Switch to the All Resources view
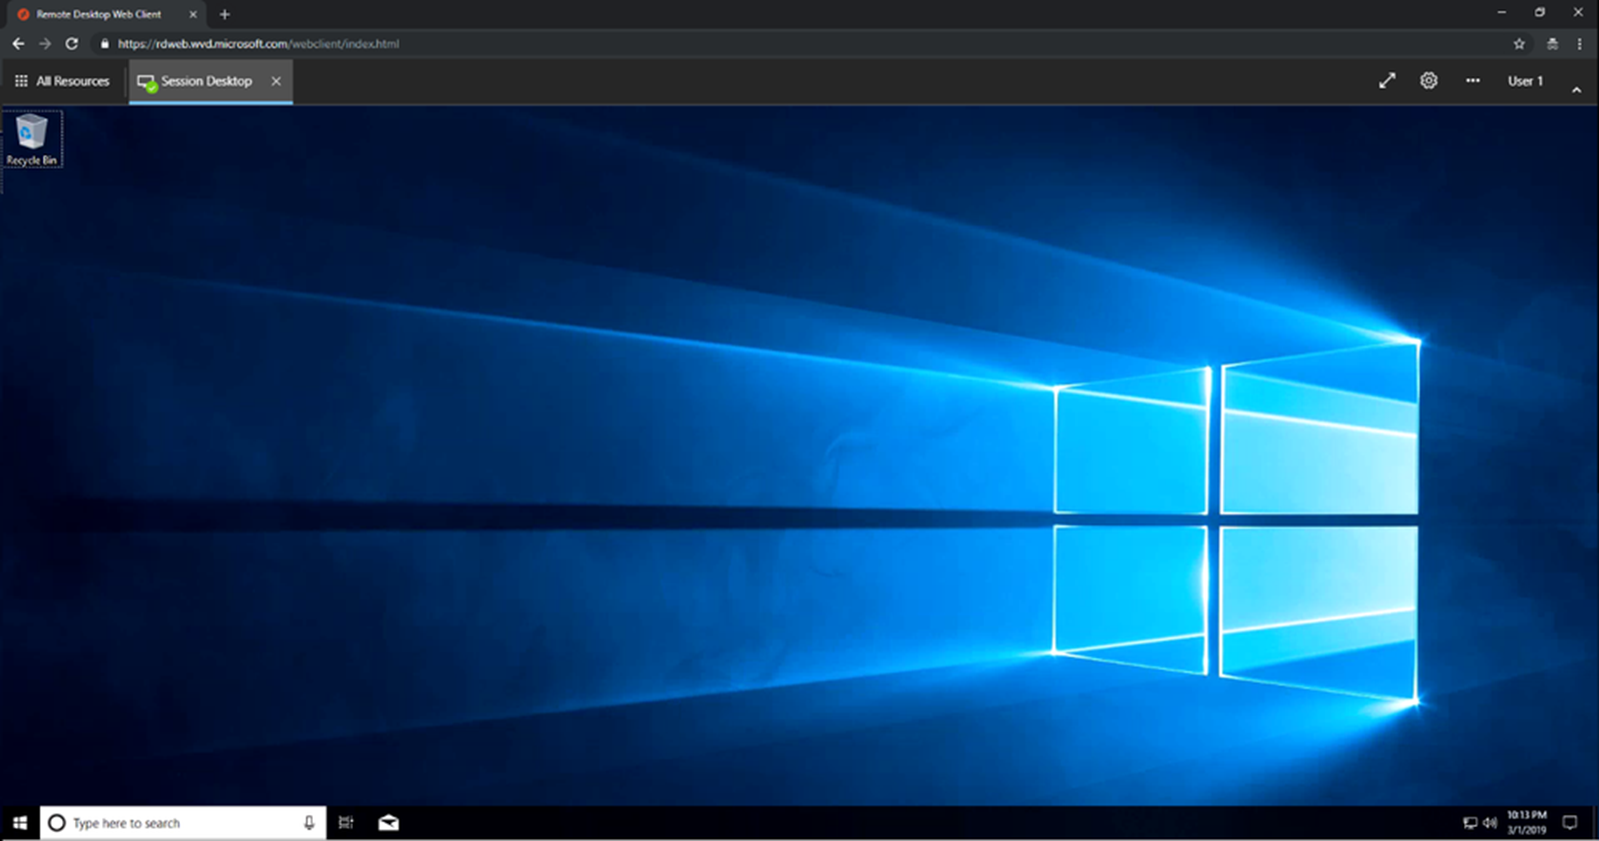This screenshot has height=841, width=1599. [x=62, y=81]
